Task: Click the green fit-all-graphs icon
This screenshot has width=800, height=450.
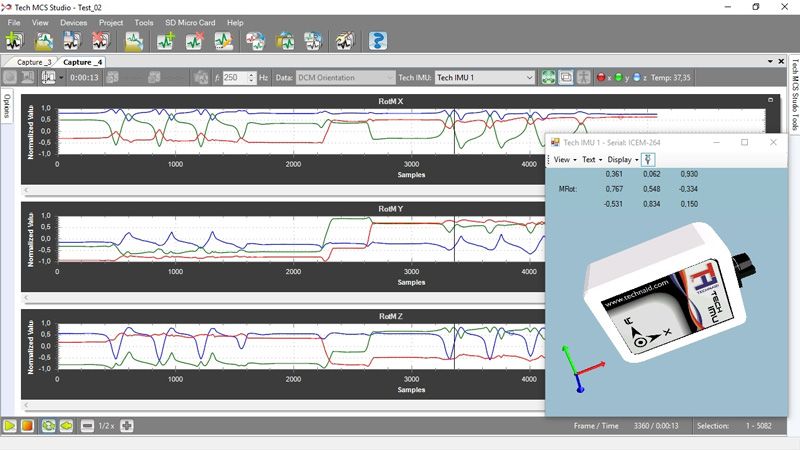Action: [548, 77]
